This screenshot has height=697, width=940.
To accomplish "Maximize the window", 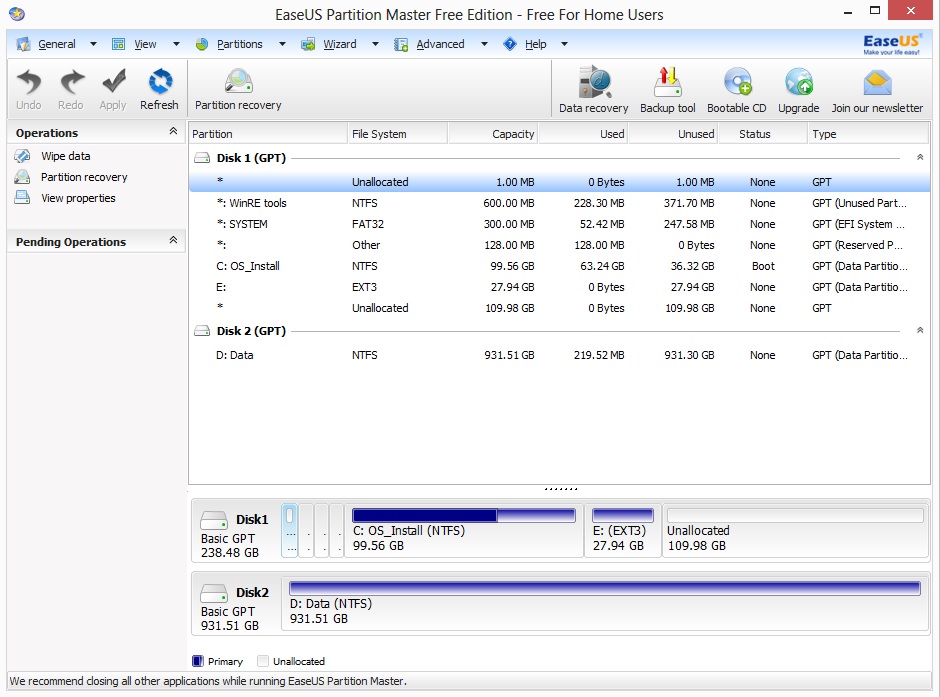I will (875, 10).
